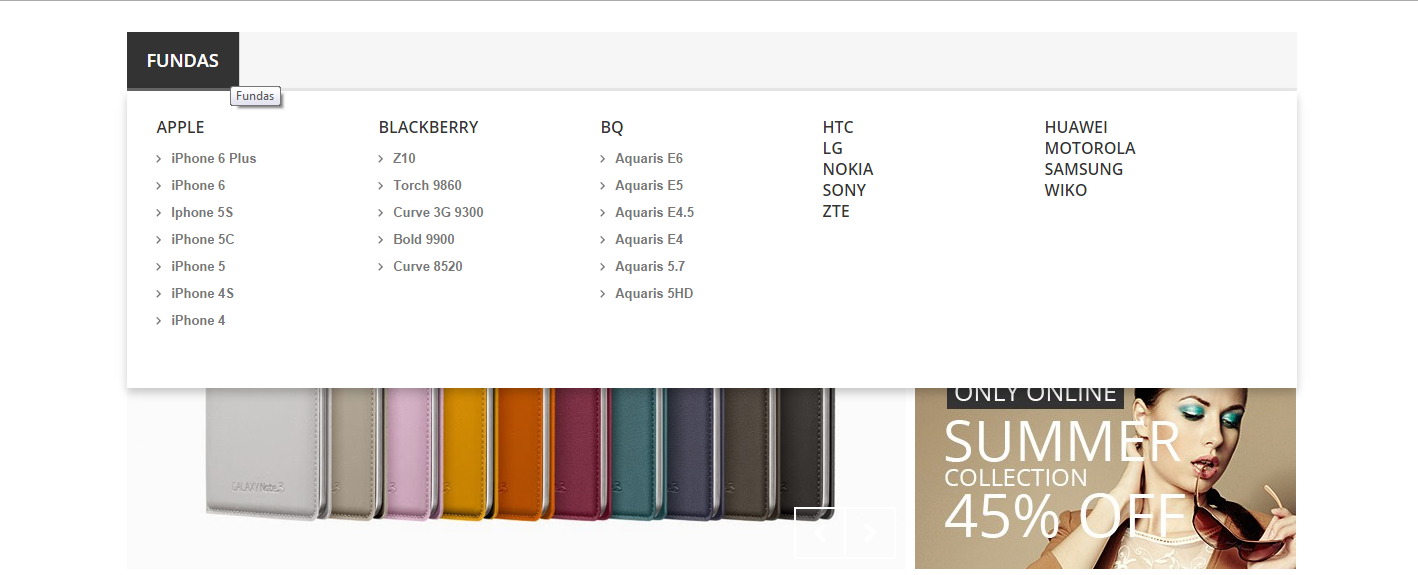Click the slider previous arrow
1418x575 pixels.
[820, 532]
